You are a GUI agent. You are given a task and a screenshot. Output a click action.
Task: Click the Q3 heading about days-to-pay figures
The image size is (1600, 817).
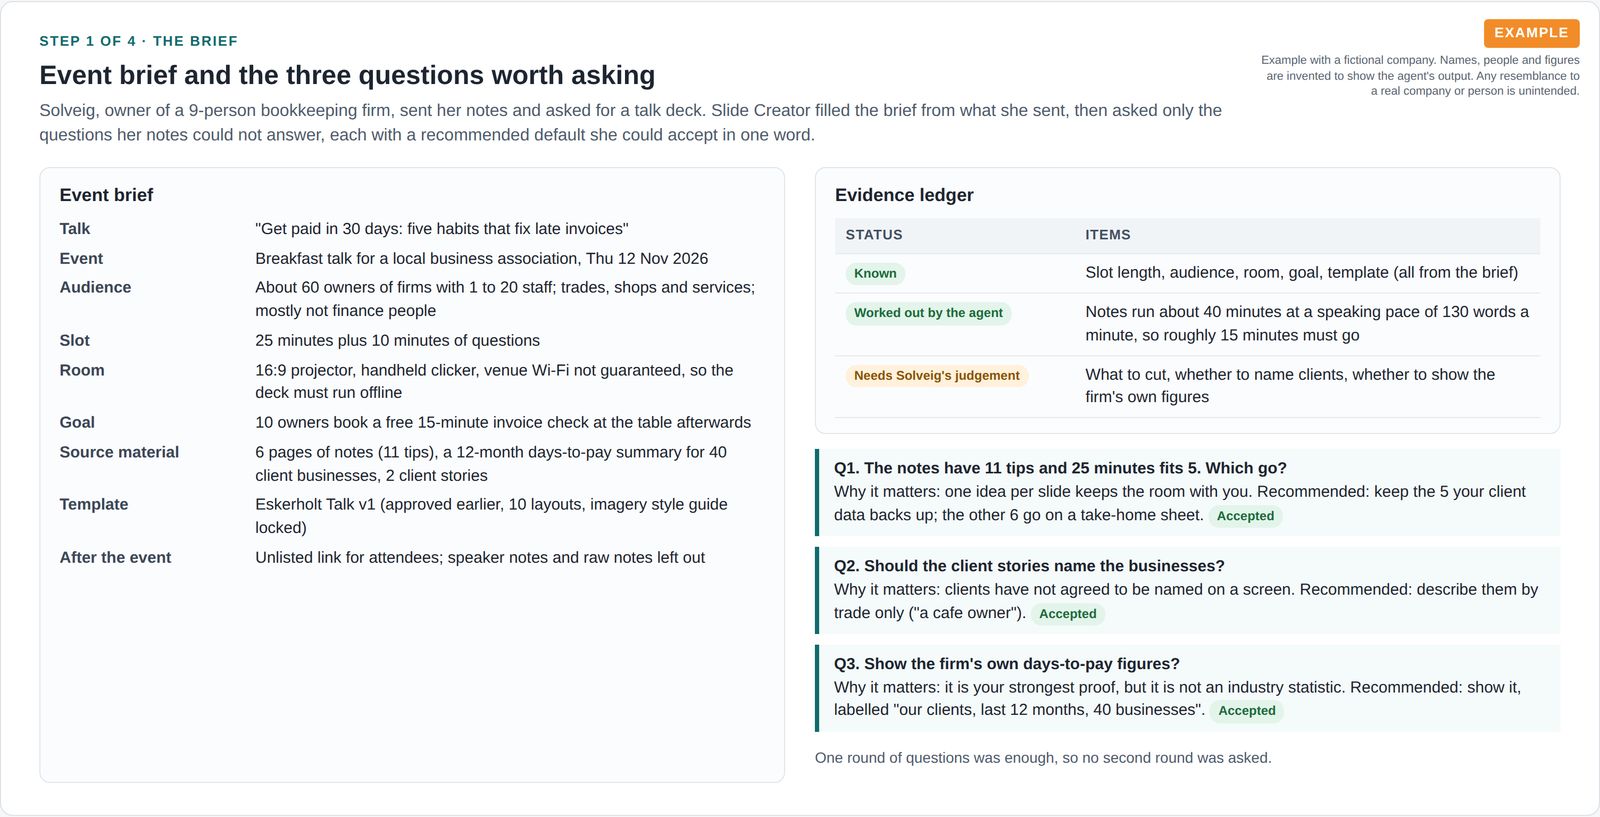tap(1007, 664)
